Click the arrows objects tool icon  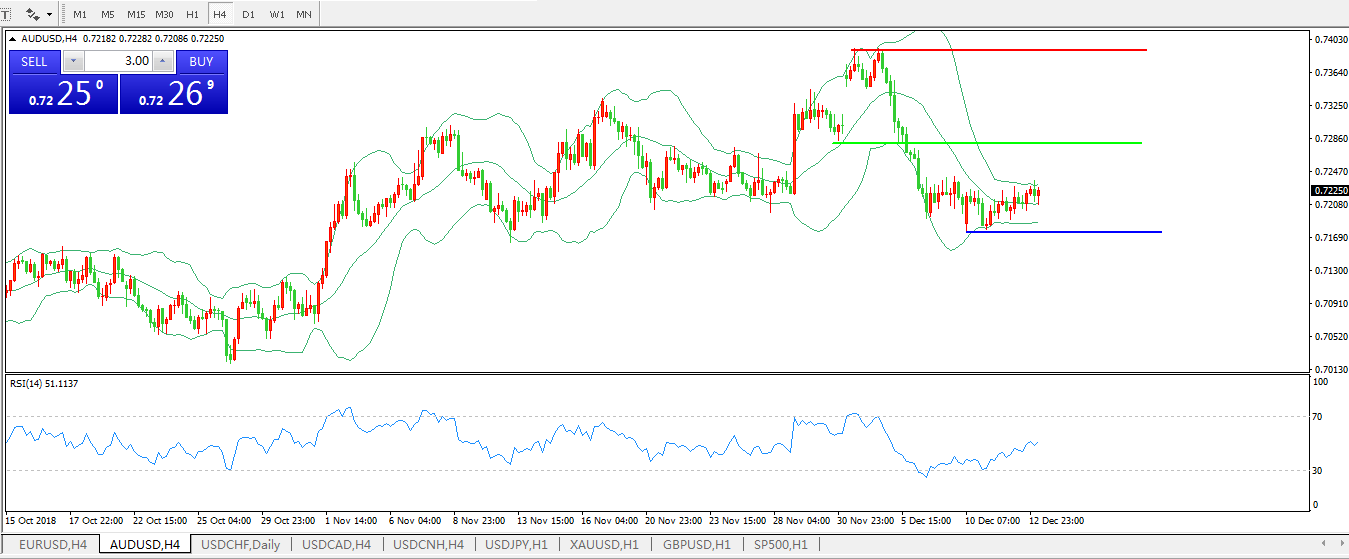33,14
